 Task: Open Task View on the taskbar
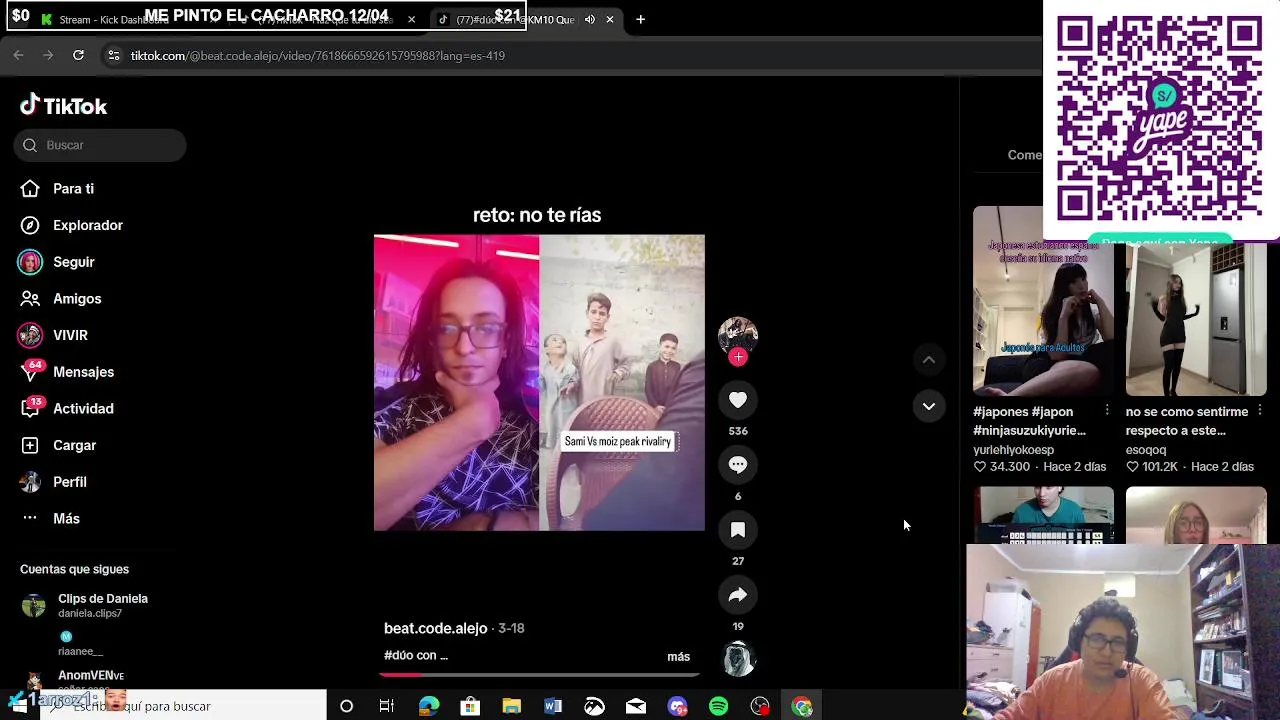click(387, 706)
